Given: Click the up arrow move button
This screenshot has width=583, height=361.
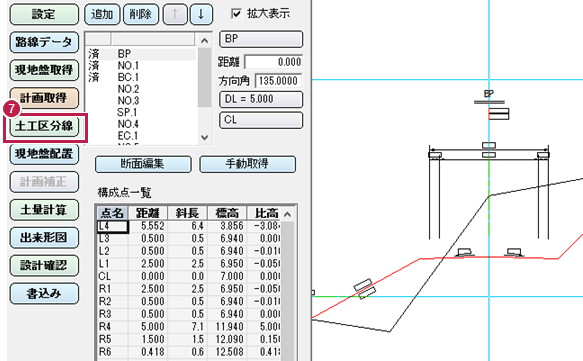Looking at the screenshot, I should (x=175, y=14).
